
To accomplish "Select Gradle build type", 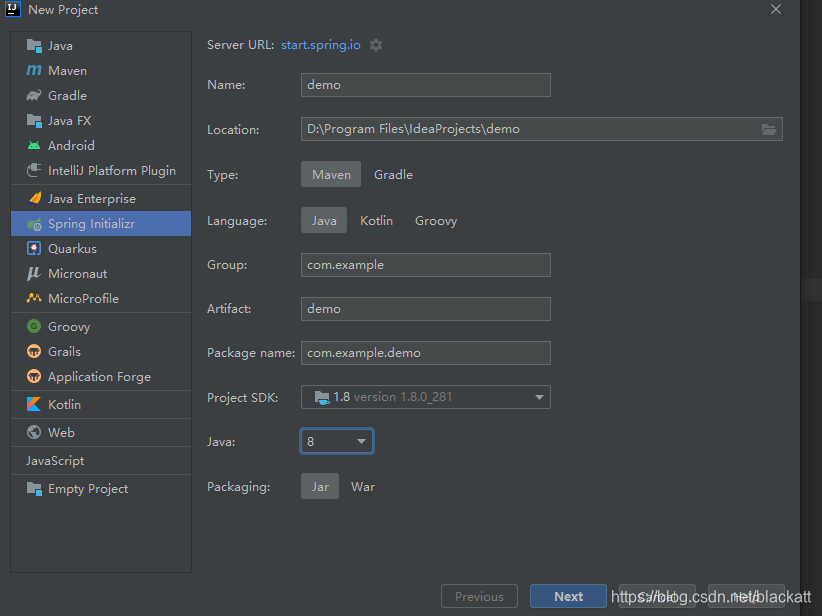I will point(393,175).
